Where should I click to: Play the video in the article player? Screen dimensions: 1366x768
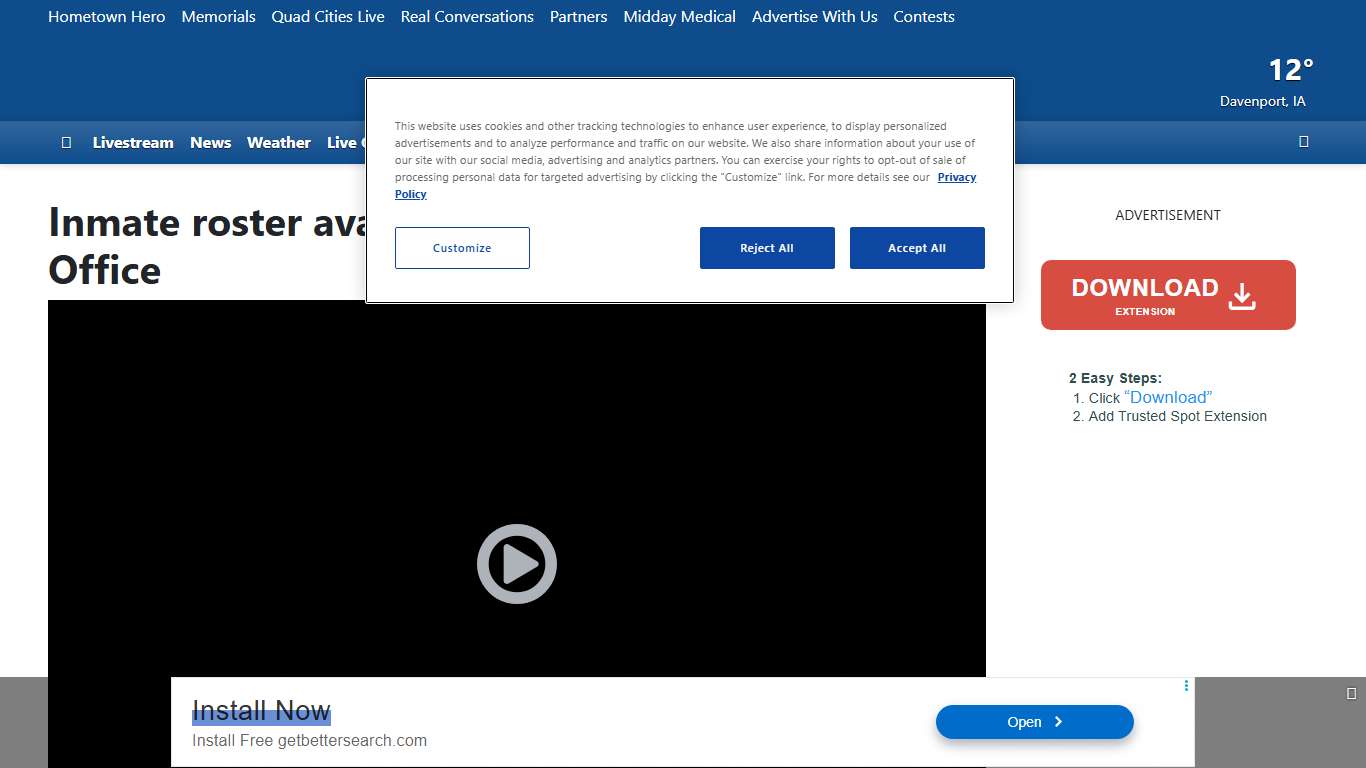coord(516,564)
